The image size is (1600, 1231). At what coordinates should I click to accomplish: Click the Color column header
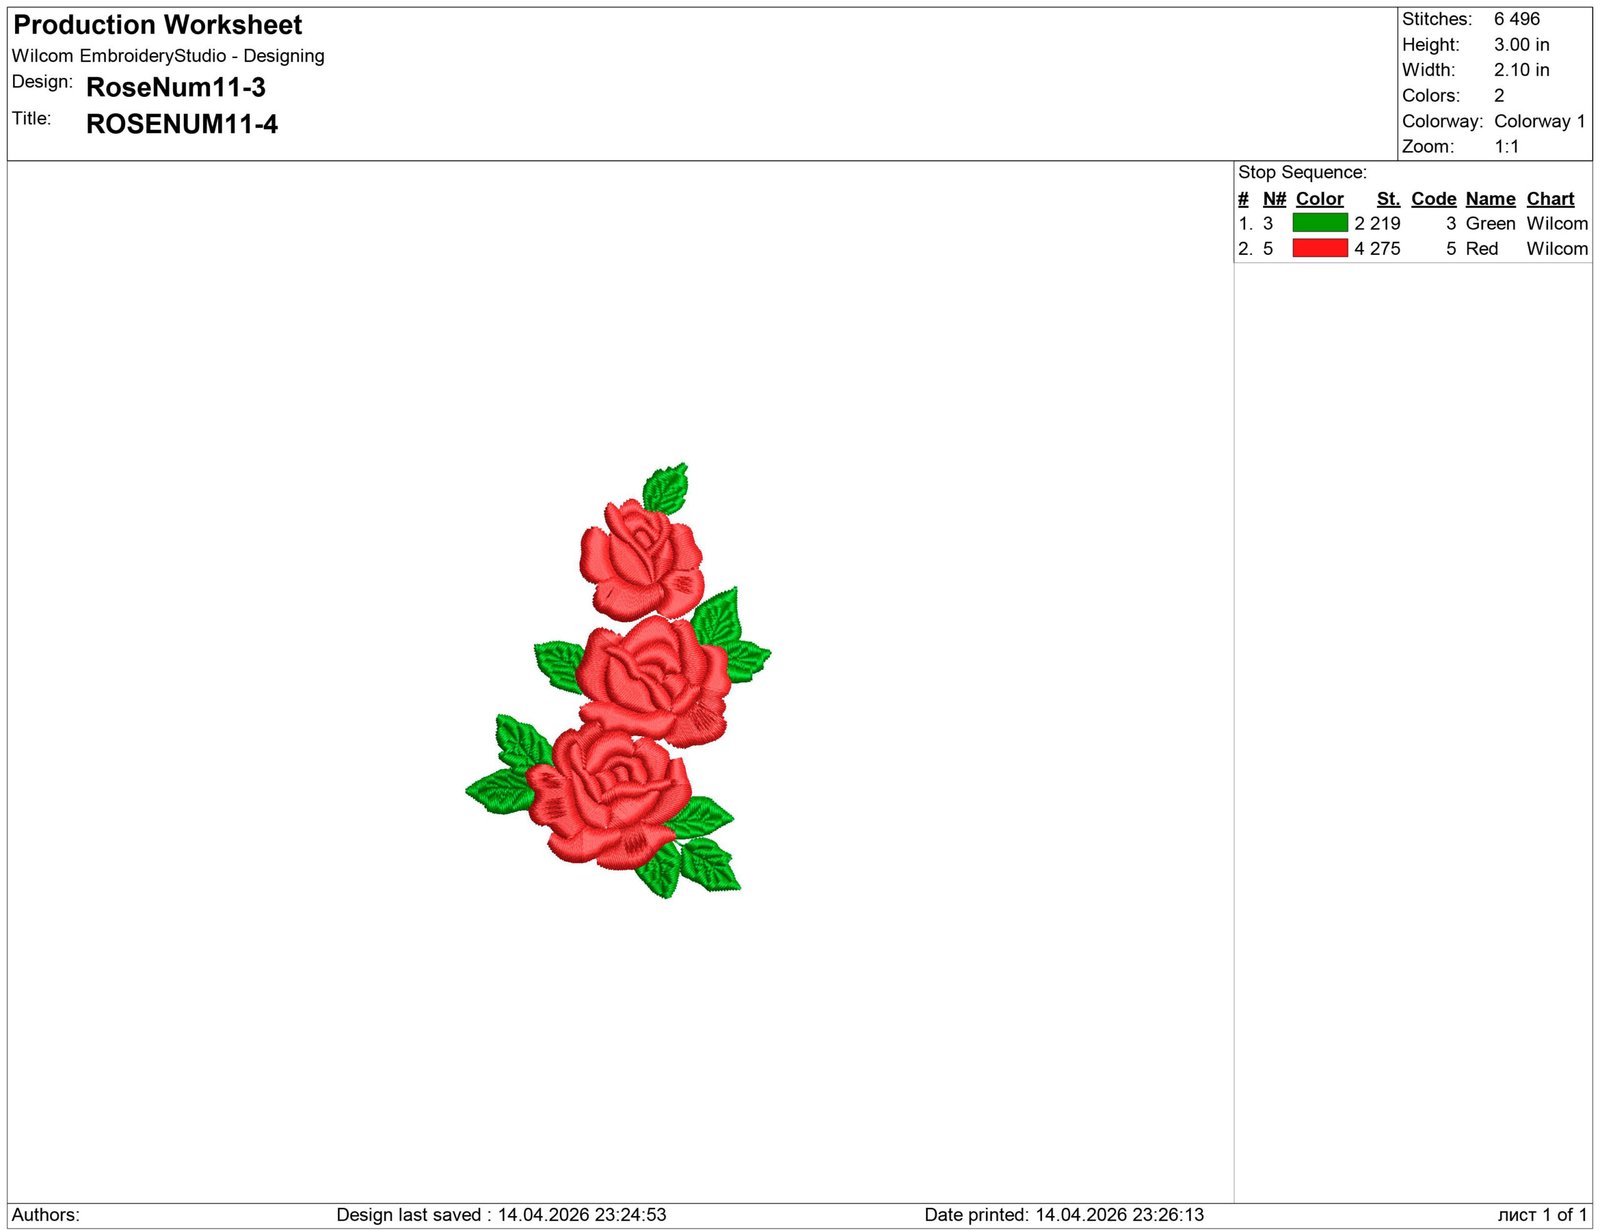[1319, 198]
